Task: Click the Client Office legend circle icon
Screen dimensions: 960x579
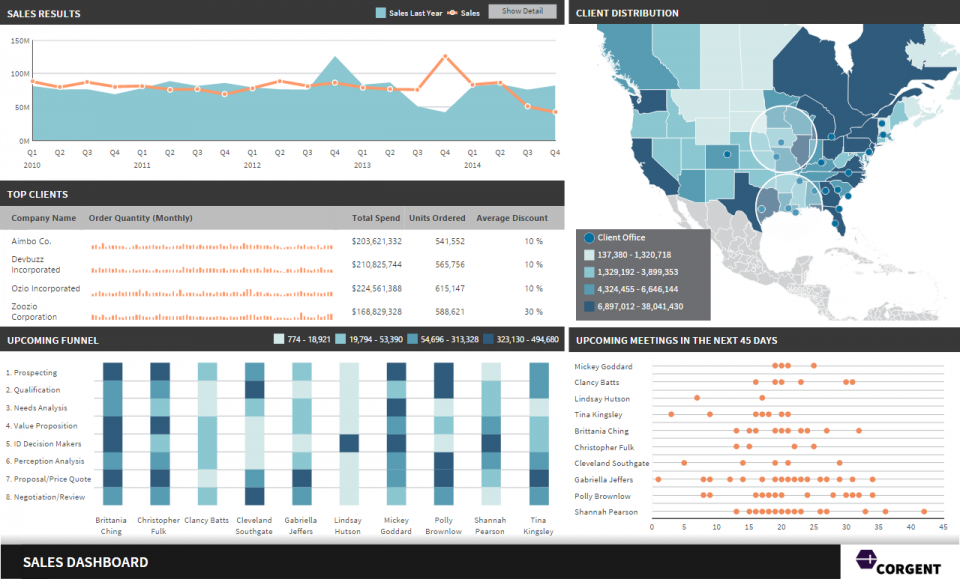Action: tap(589, 238)
